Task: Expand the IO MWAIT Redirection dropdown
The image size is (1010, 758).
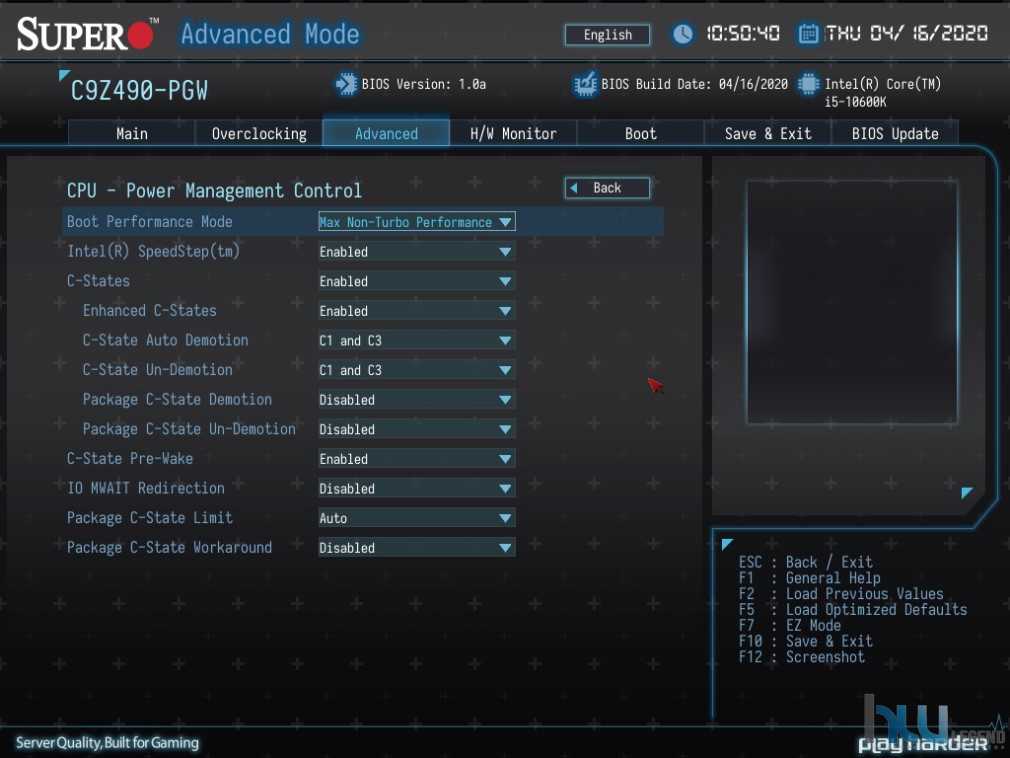Action: point(416,489)
